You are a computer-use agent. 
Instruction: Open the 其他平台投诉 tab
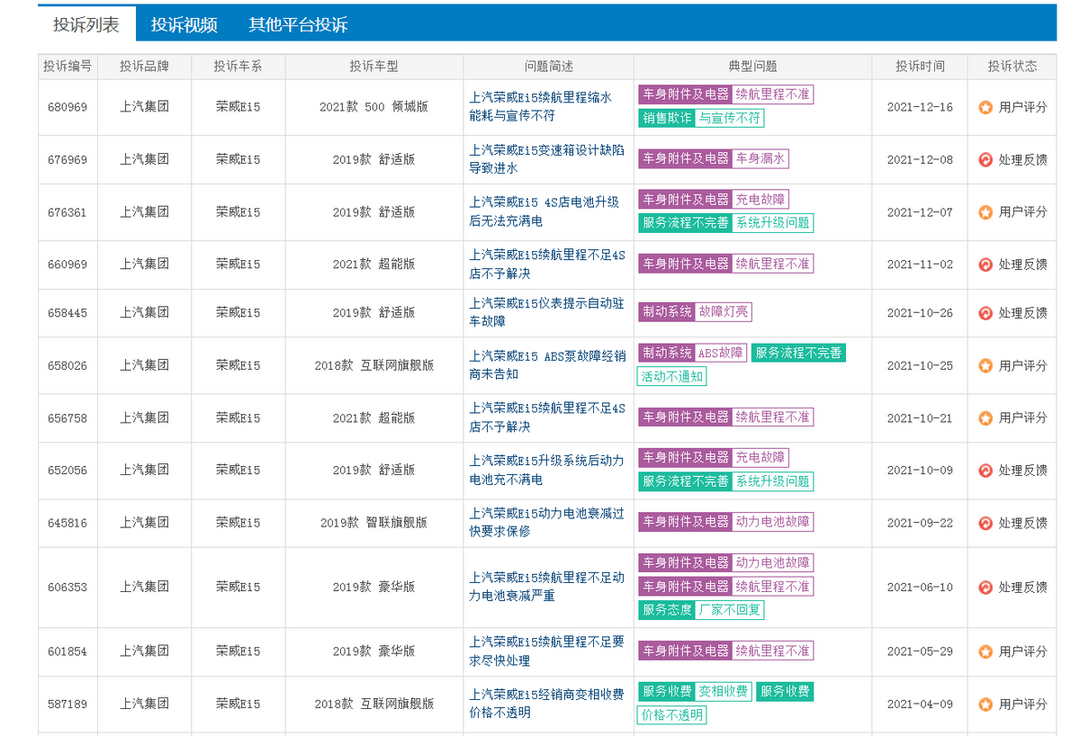298,25
